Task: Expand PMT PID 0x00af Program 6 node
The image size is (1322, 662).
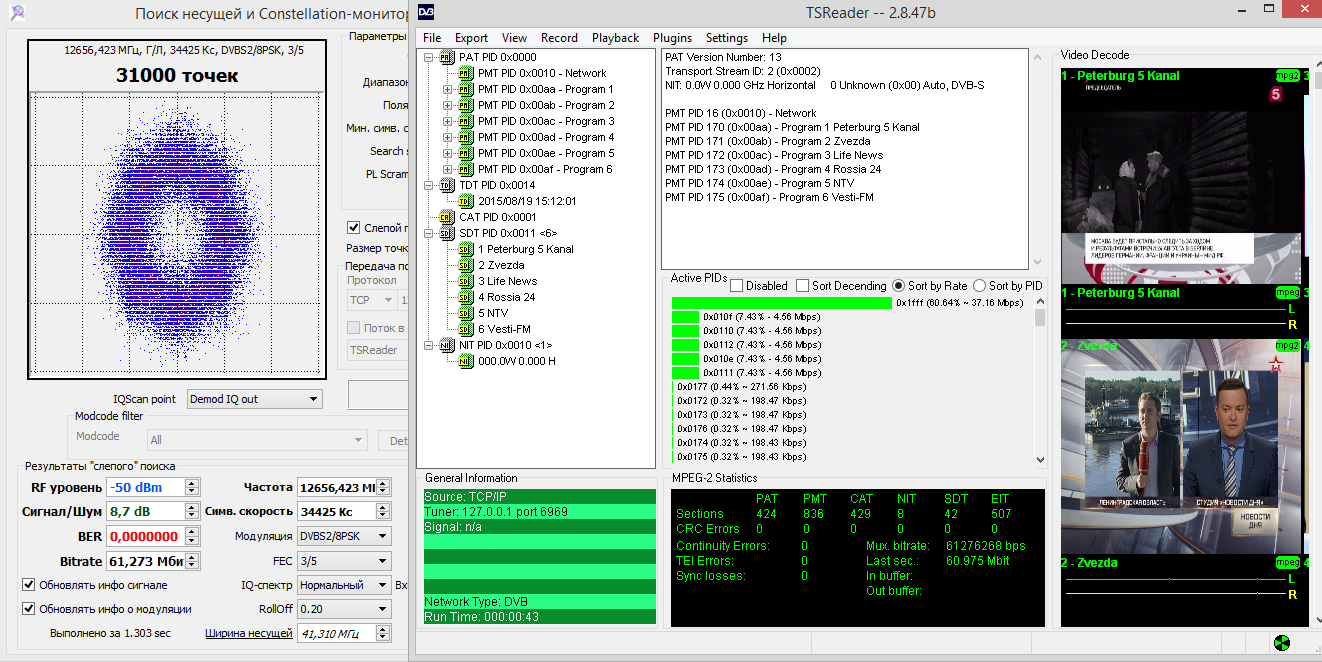Action: [x=447, y=169]
